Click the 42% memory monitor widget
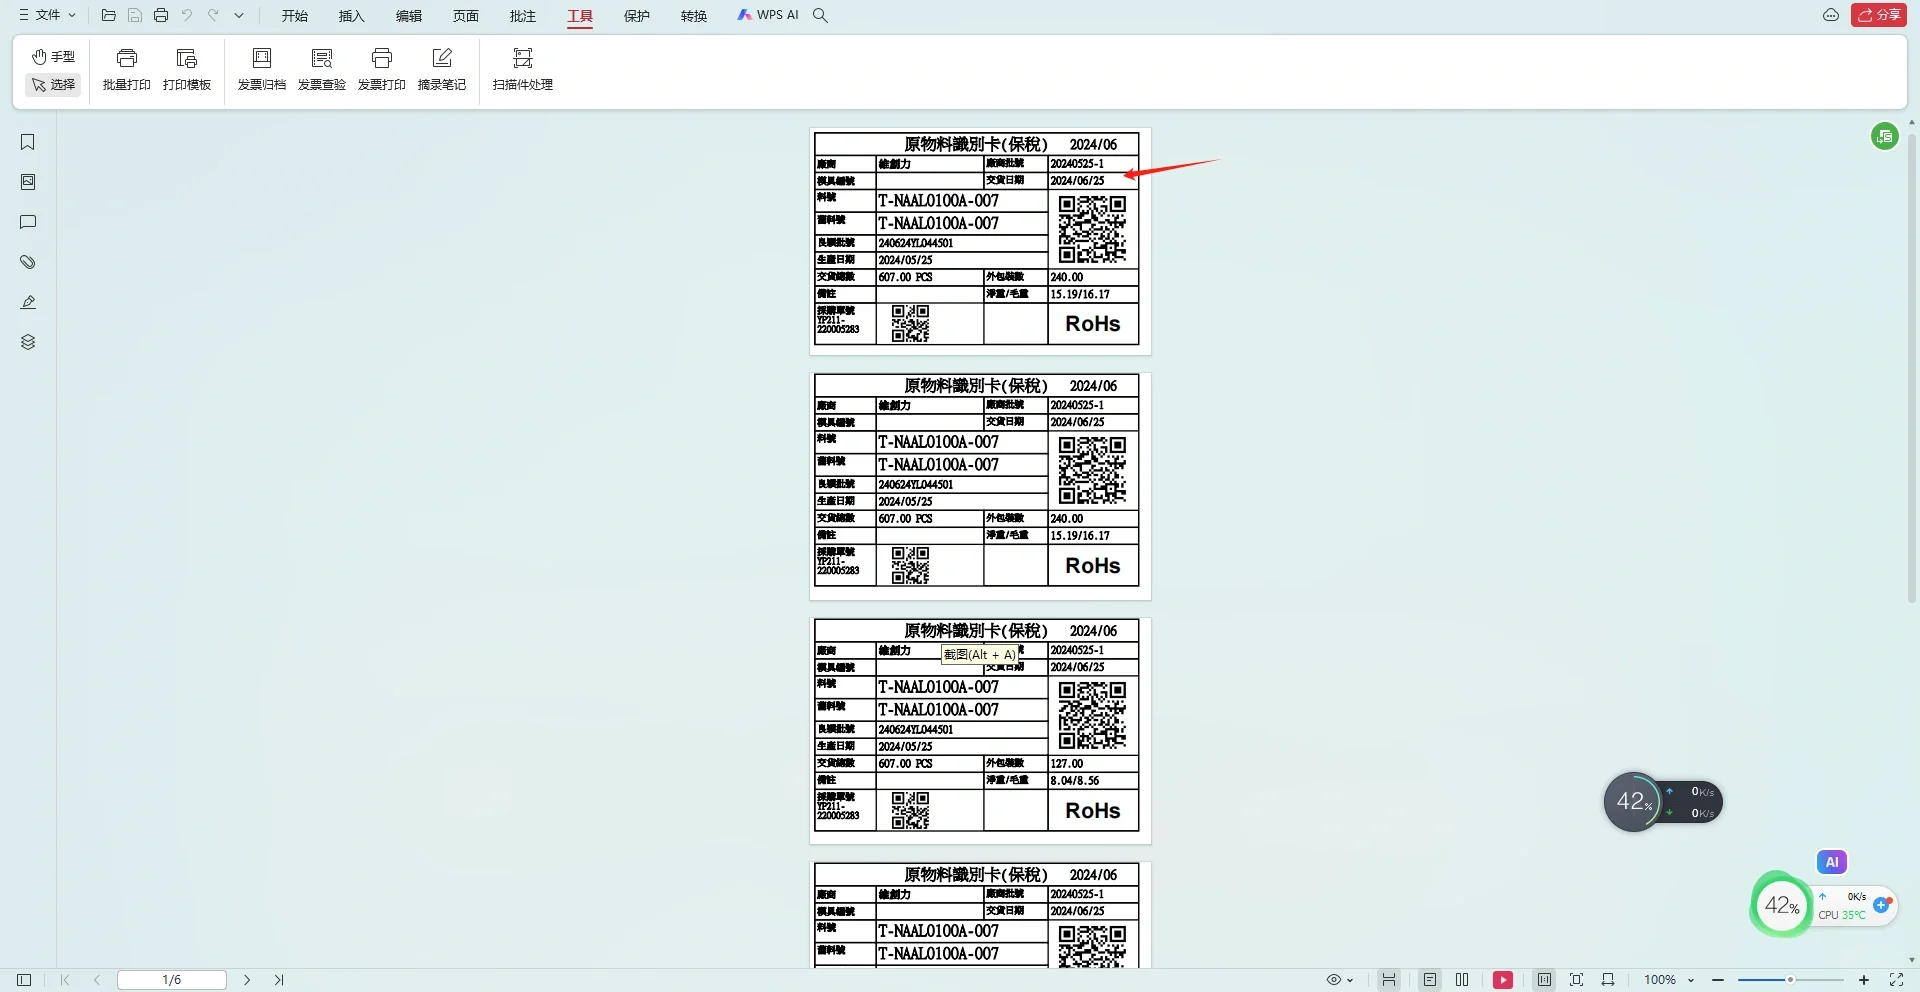The width and height of the screenshot is (1920, 992). (x=1663, y=802)
